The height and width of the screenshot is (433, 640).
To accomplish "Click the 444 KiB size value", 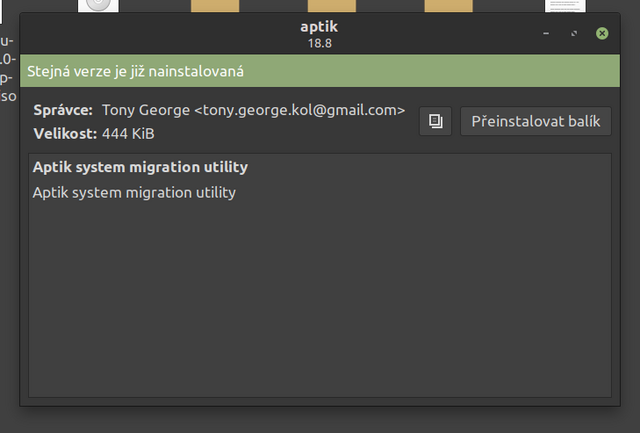I will click(128, 134).
